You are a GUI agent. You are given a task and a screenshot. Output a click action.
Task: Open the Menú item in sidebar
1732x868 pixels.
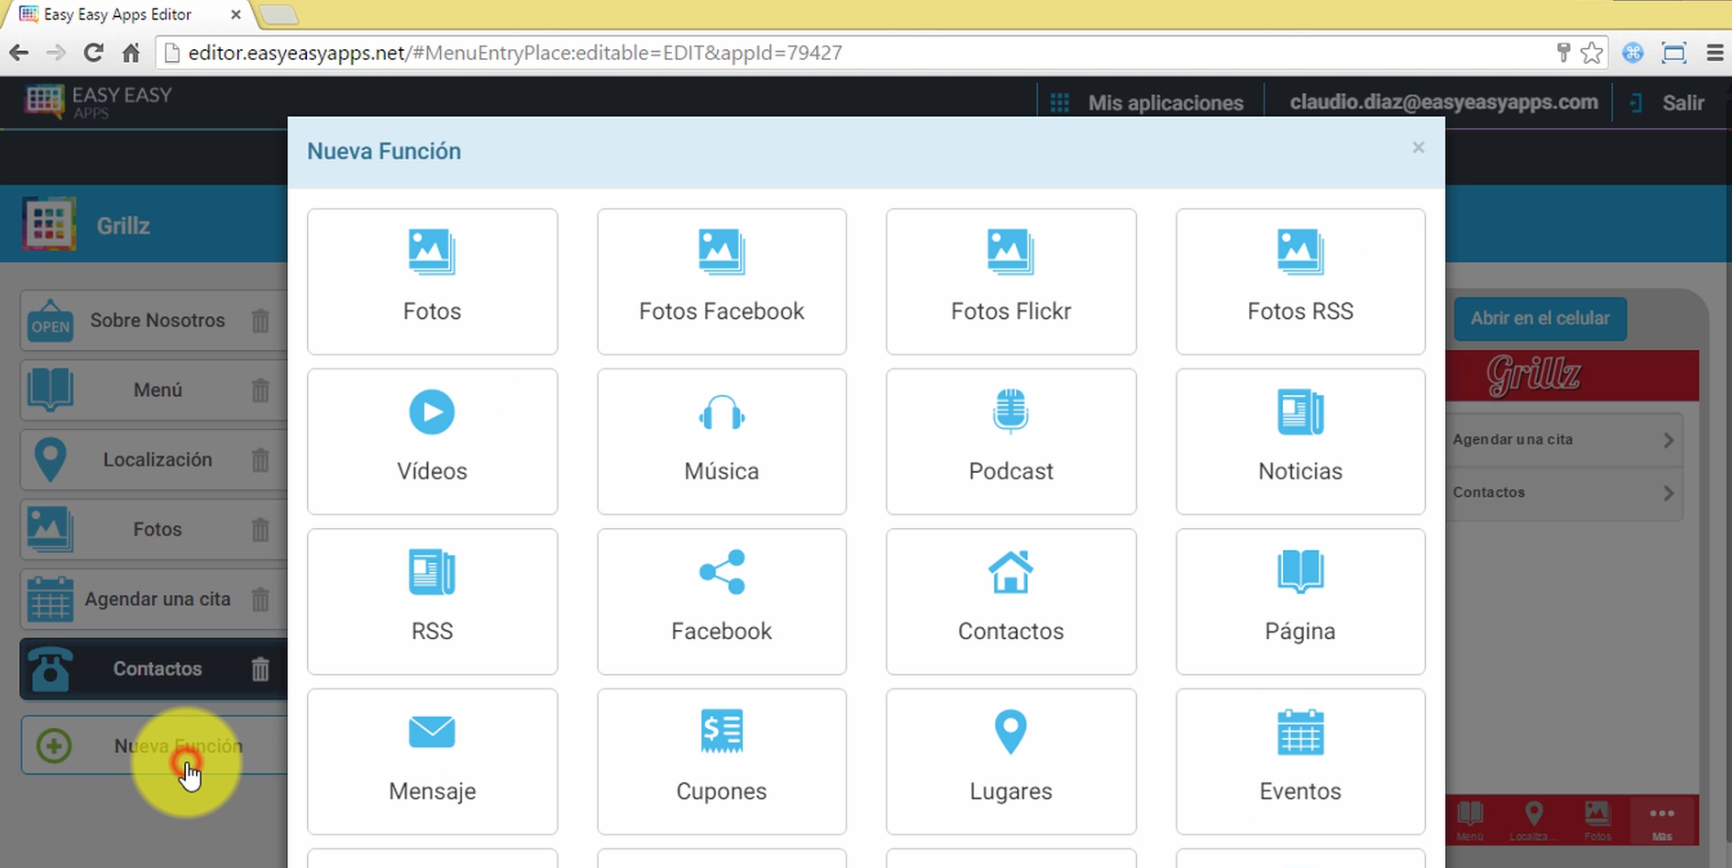pos(157,390)
